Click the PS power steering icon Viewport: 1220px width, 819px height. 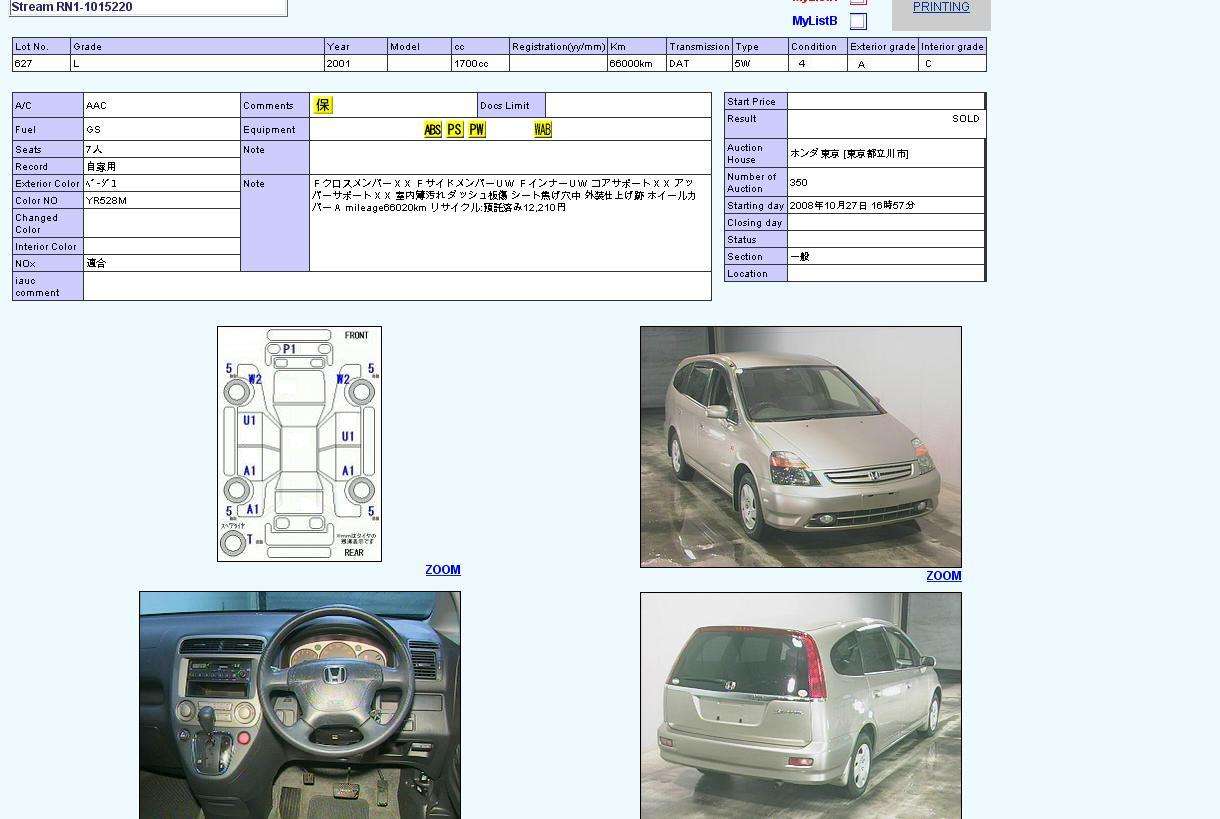(455, 130)
